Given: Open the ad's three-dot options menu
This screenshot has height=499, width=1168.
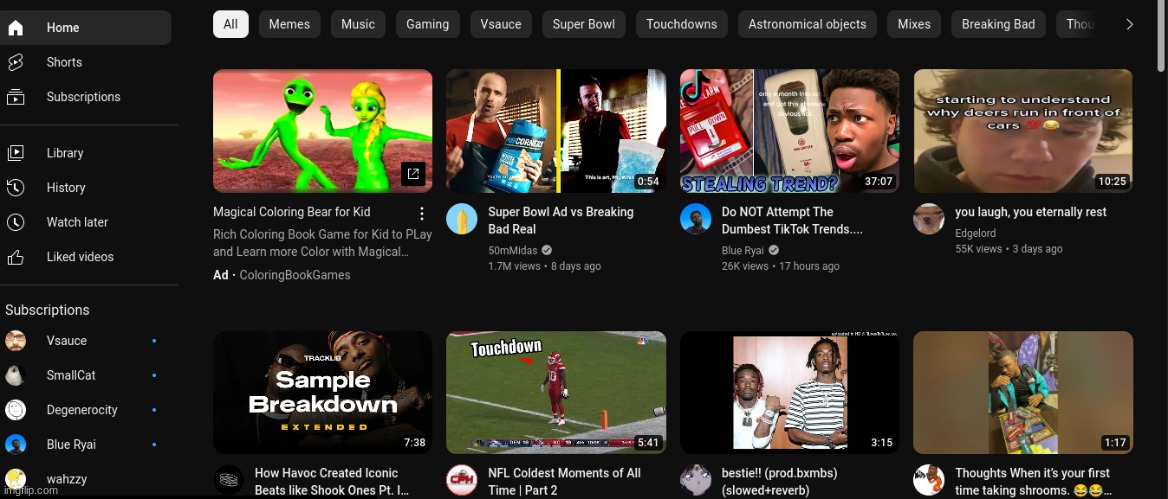Looking at the screenshot, I should [x=422, y=214].
